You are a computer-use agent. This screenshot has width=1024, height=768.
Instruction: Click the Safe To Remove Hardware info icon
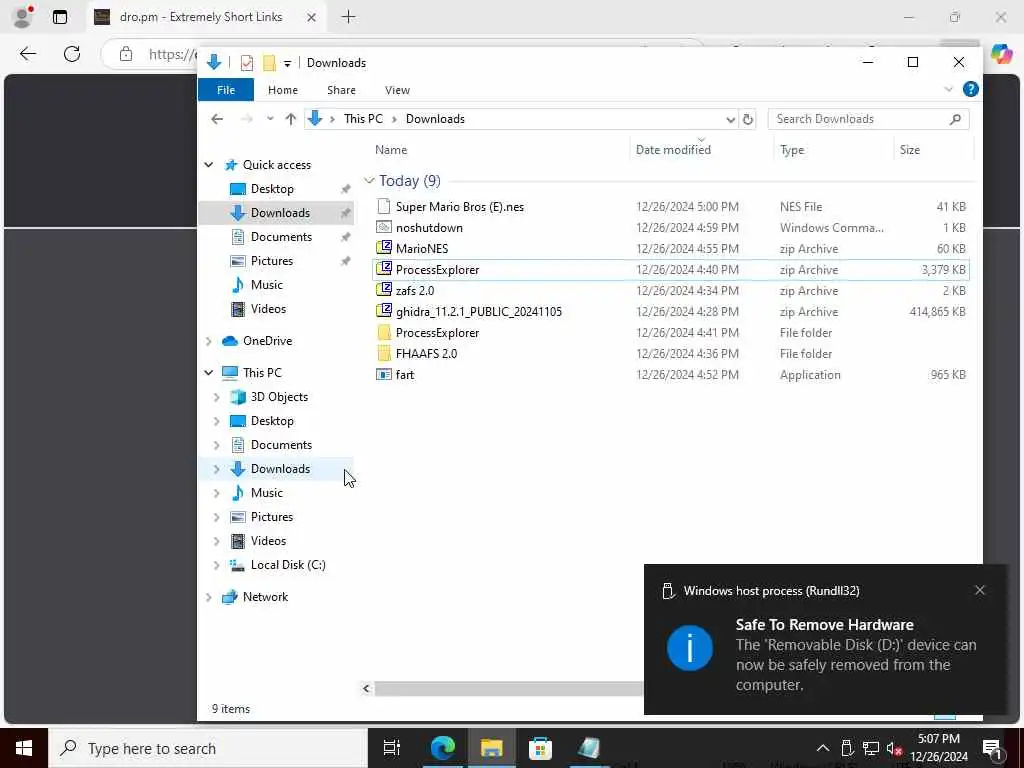click(x=690, y=648)
